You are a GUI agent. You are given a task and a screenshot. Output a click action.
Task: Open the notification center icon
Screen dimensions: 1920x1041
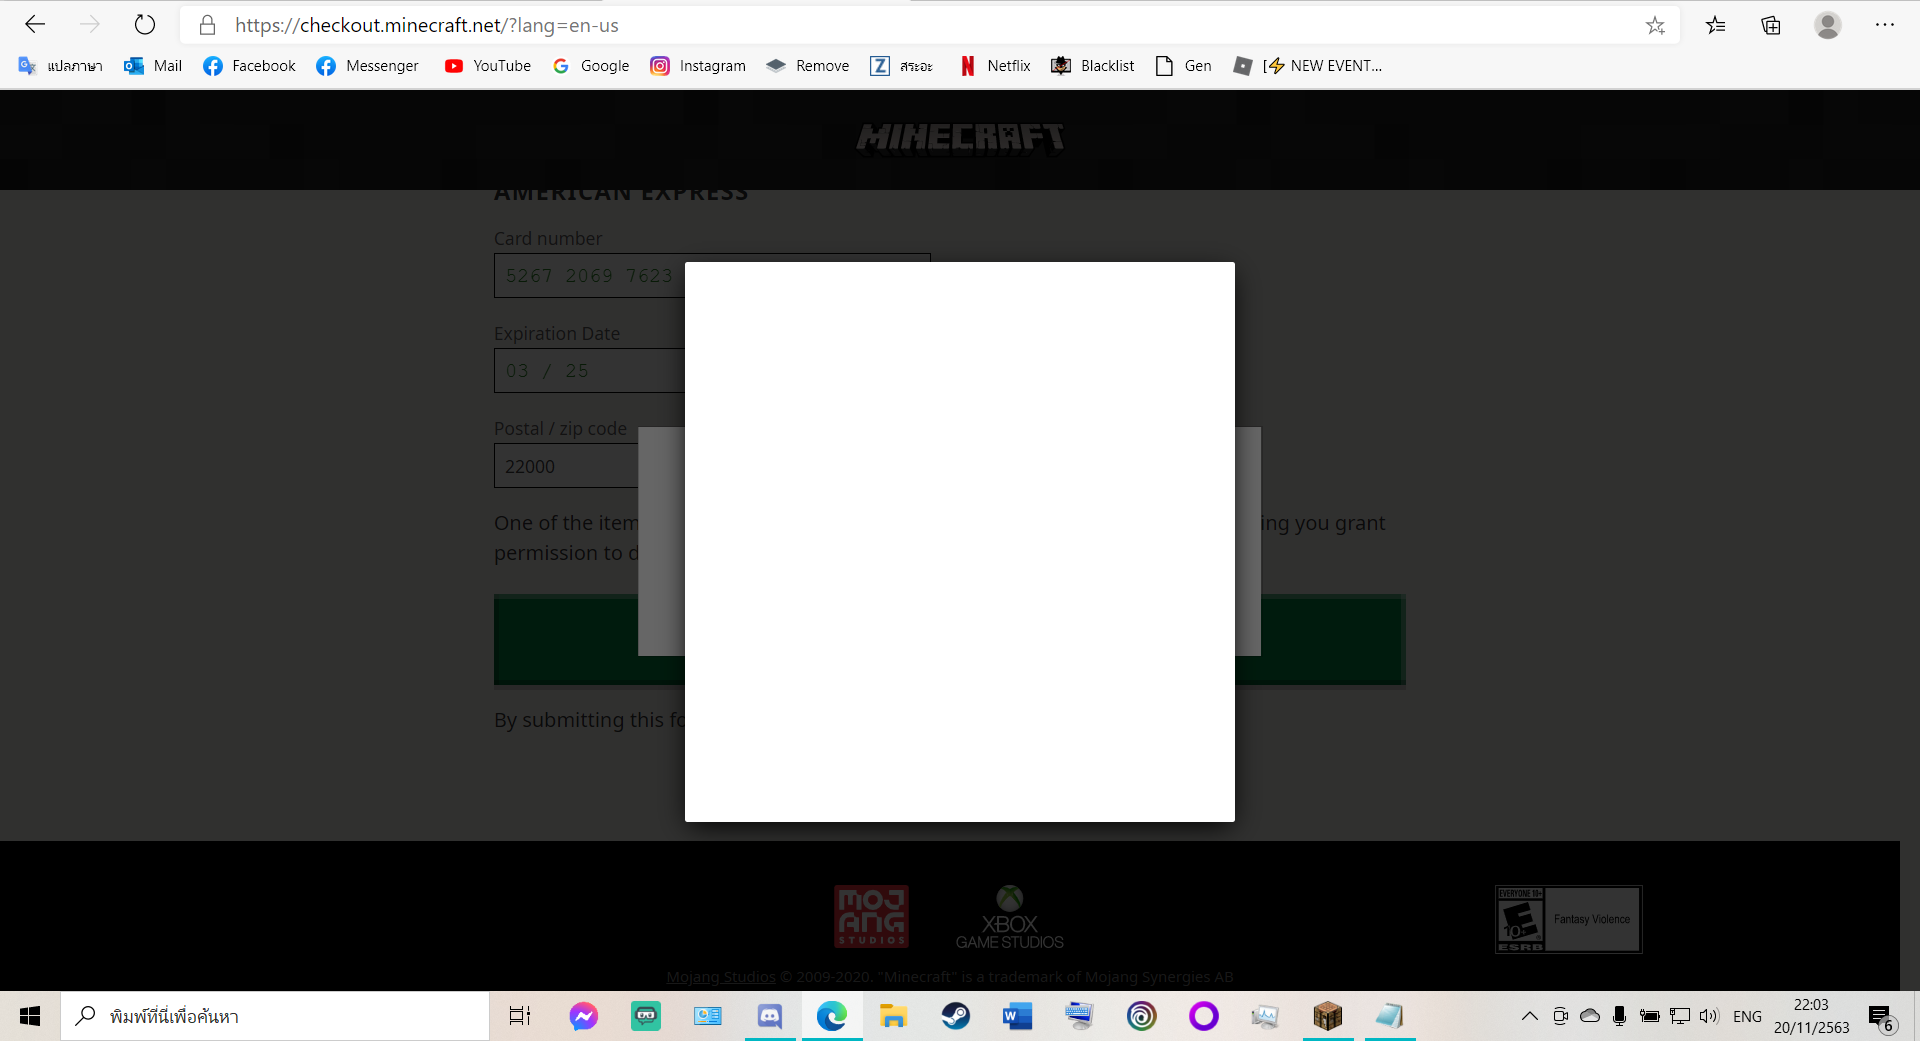pos(1882,1018)
